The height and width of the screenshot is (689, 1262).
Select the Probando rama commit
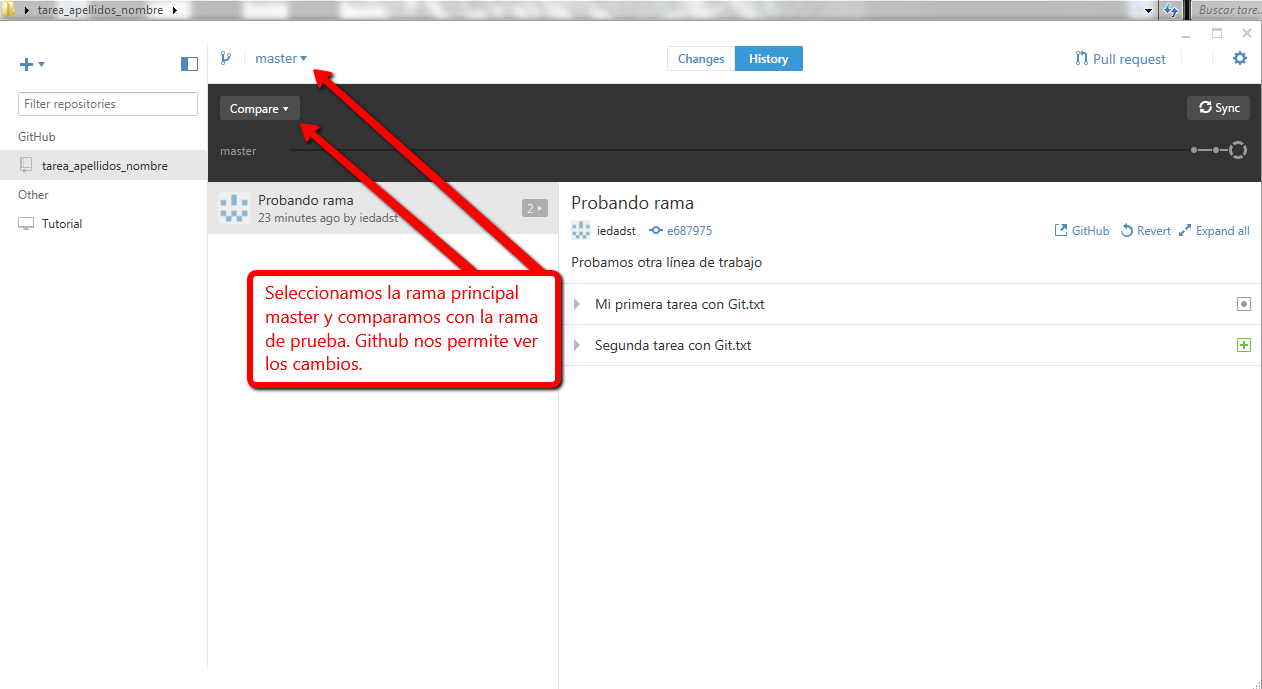(383, 208)
